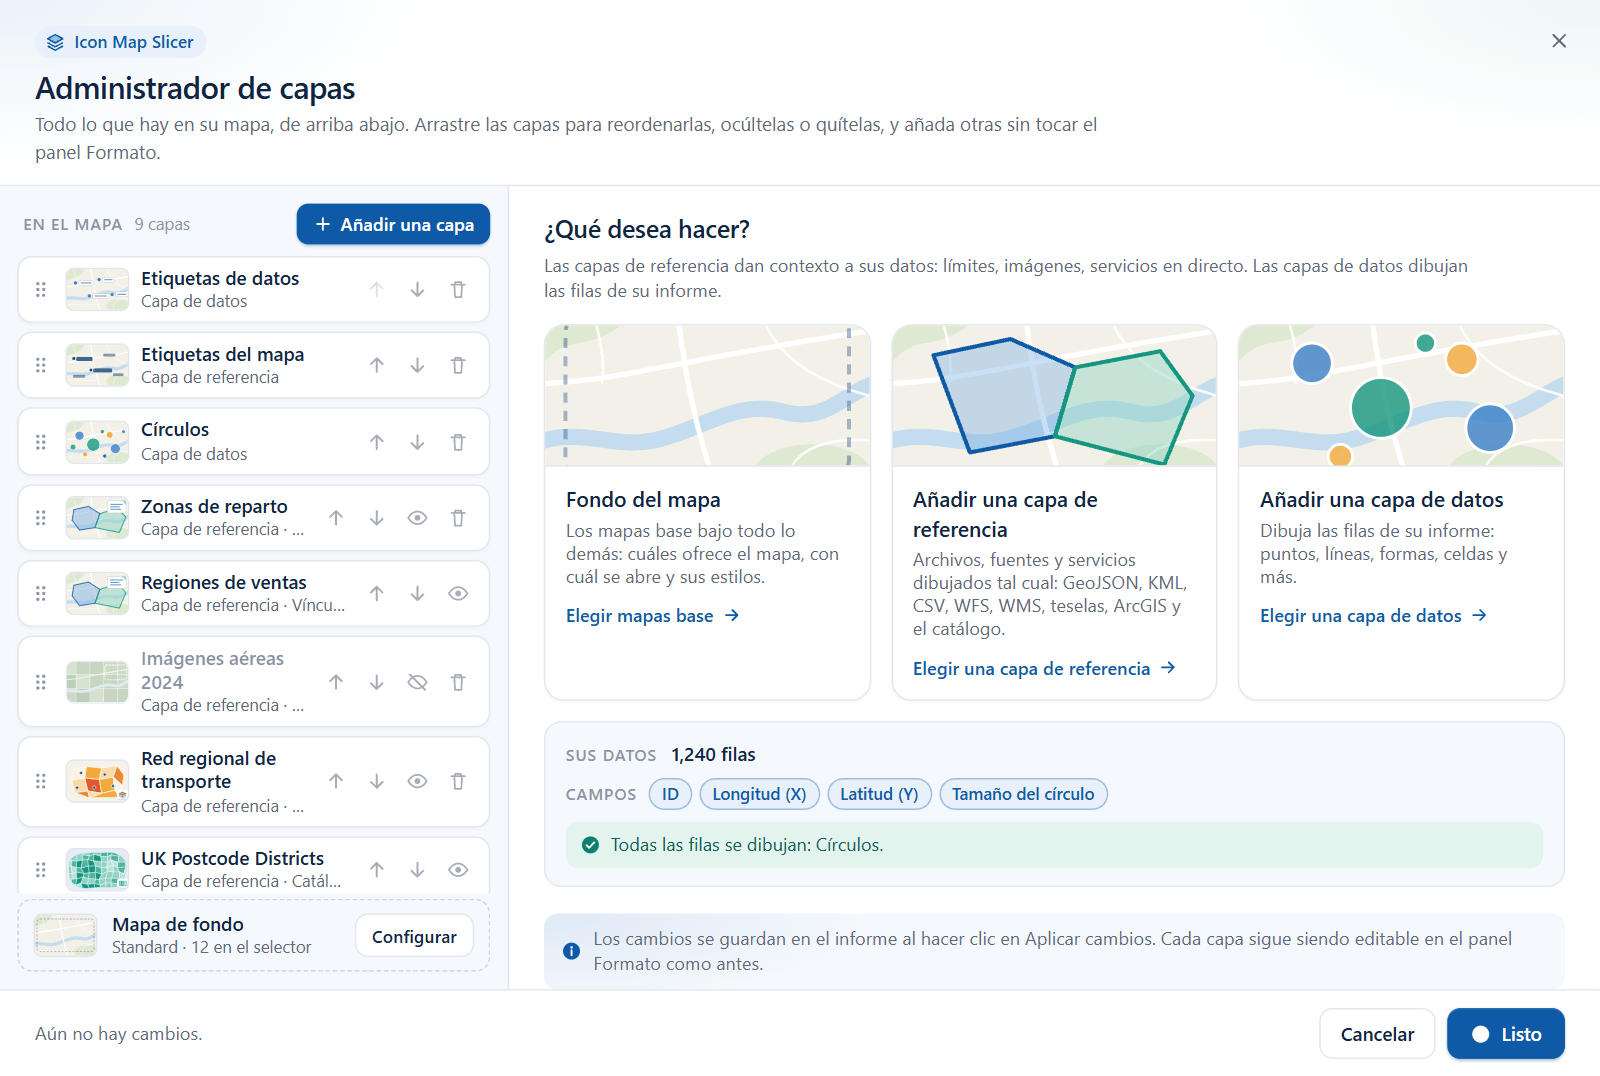Click Elegir una capa de datos

coord(1373,616)
